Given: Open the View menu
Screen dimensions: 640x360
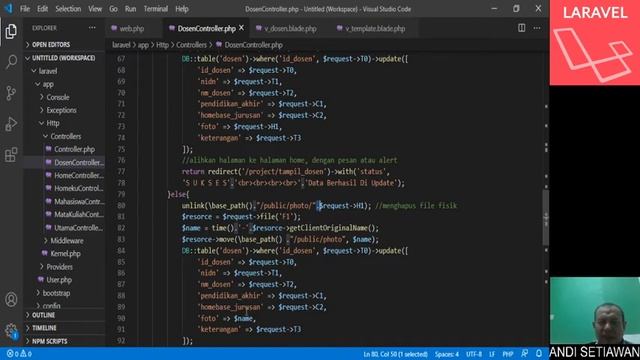Looking at the screenshot, I should [95, 9].
